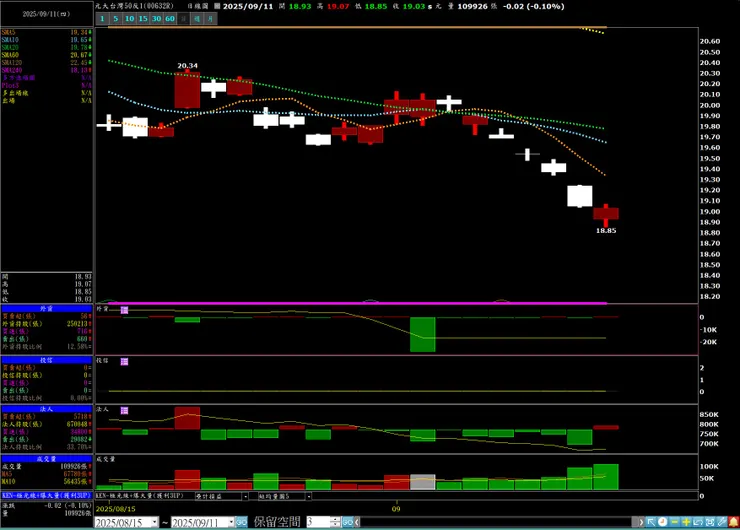740x530 pixels.
Task: Switch to 1-minute timeframe
Action: click(102, 19)
